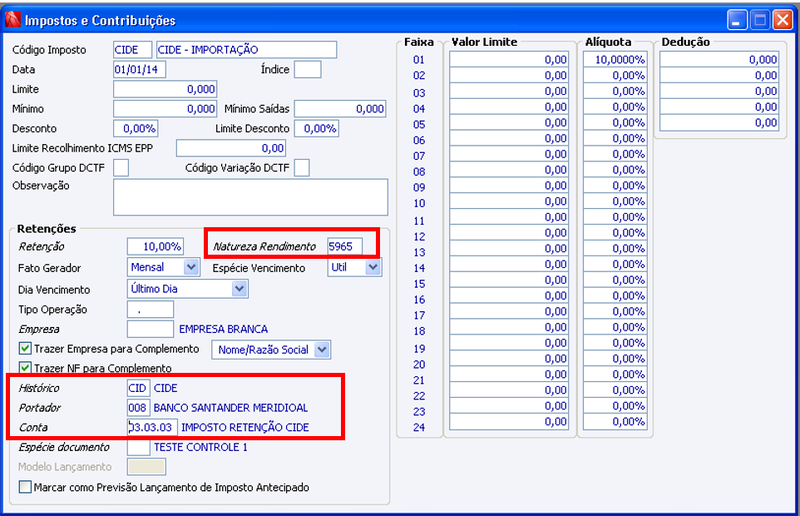Image resolution: width=800 pixels, height=516 pixels.
Task: Open the Espécie Vencimento dropdown
Action: click(373, 267)
